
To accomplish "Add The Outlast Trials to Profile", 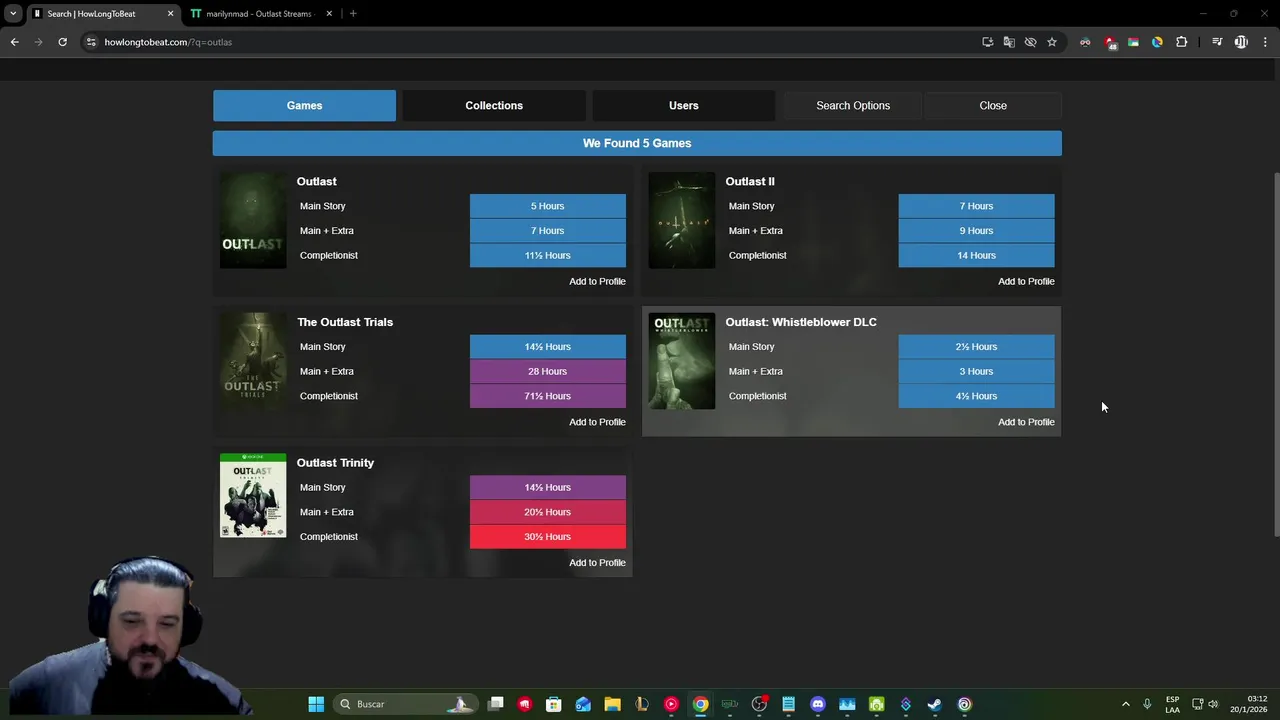I will 597,422.
